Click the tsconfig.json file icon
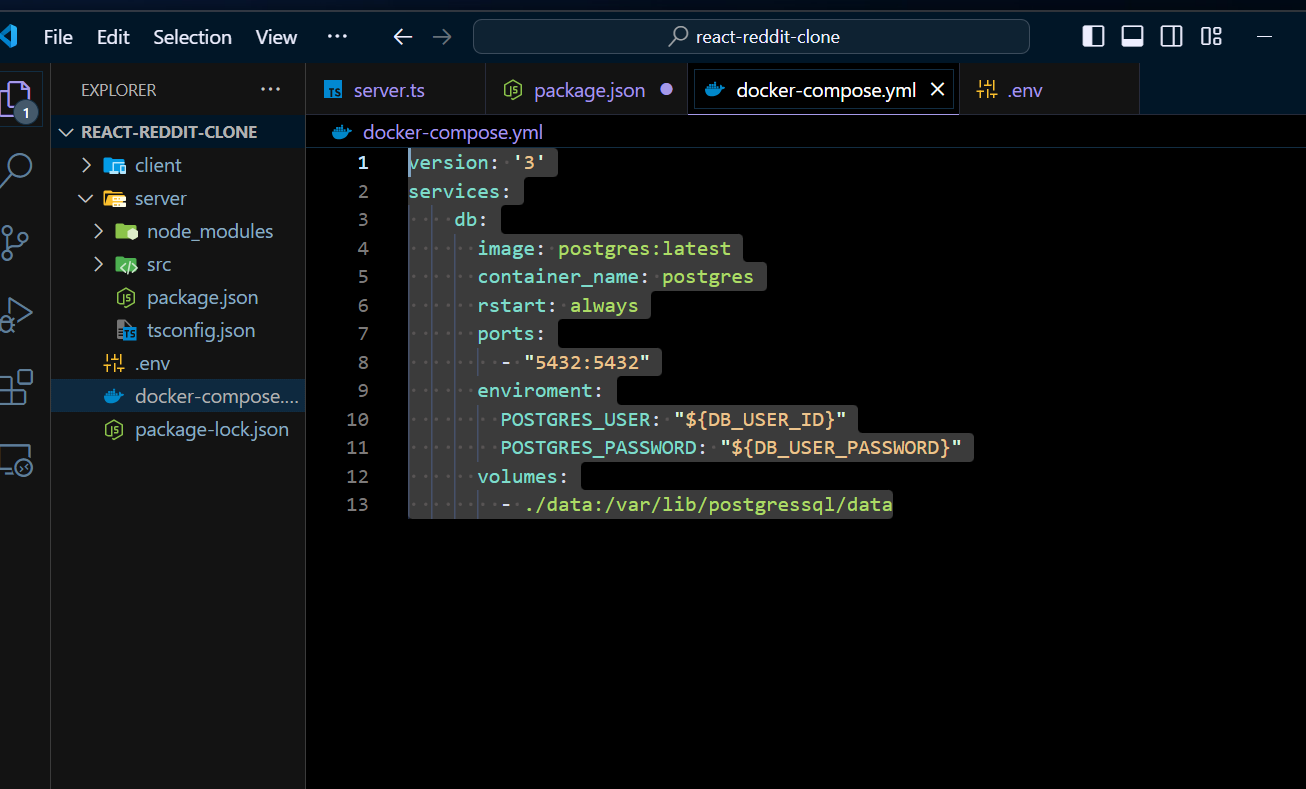 (x=127, y=330)
